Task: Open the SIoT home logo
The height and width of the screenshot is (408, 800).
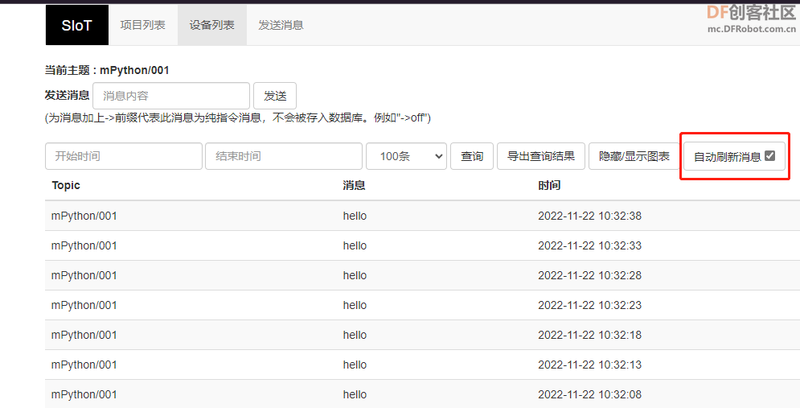Action: 77,25
